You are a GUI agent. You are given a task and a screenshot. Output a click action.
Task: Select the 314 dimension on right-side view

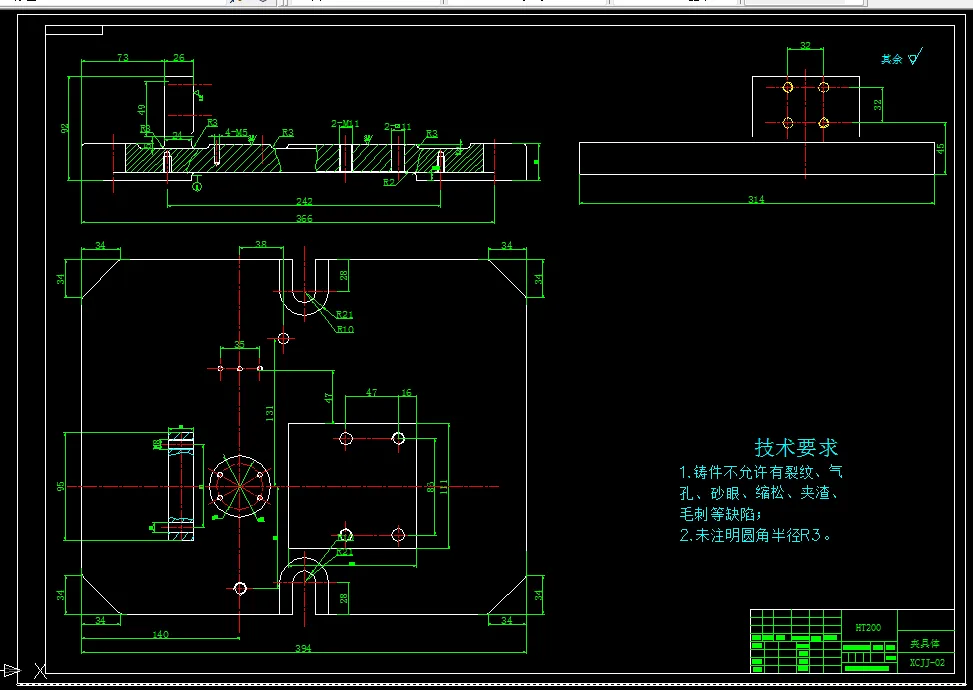click(x=755, y=199)
